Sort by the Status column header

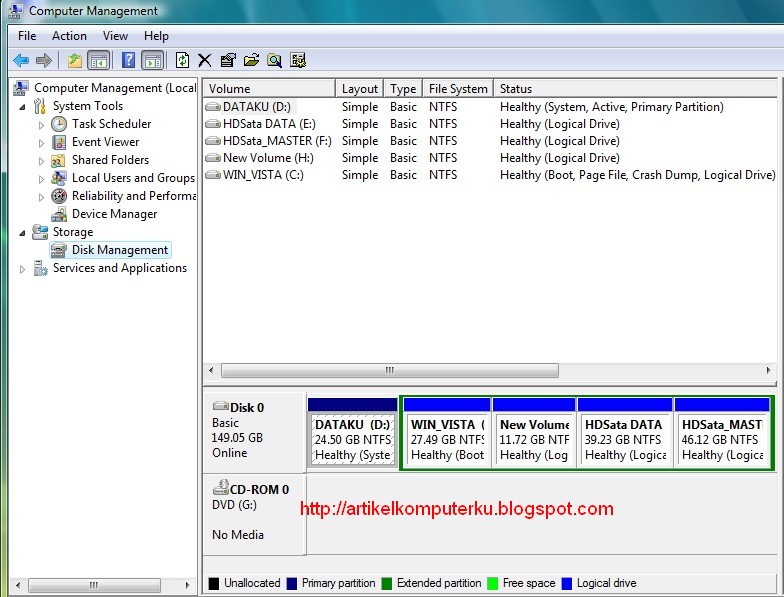(x=635, y=88)
